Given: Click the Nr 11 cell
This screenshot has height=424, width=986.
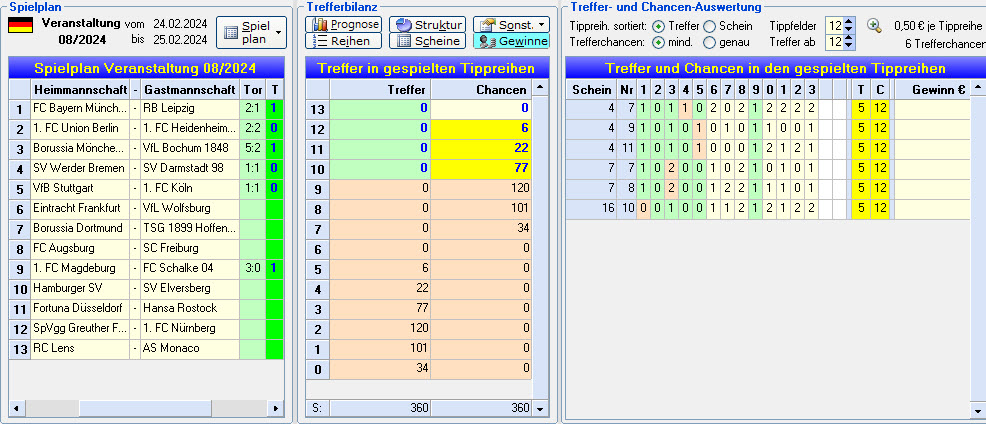Looking at the screenshot, I should point(626,148).
